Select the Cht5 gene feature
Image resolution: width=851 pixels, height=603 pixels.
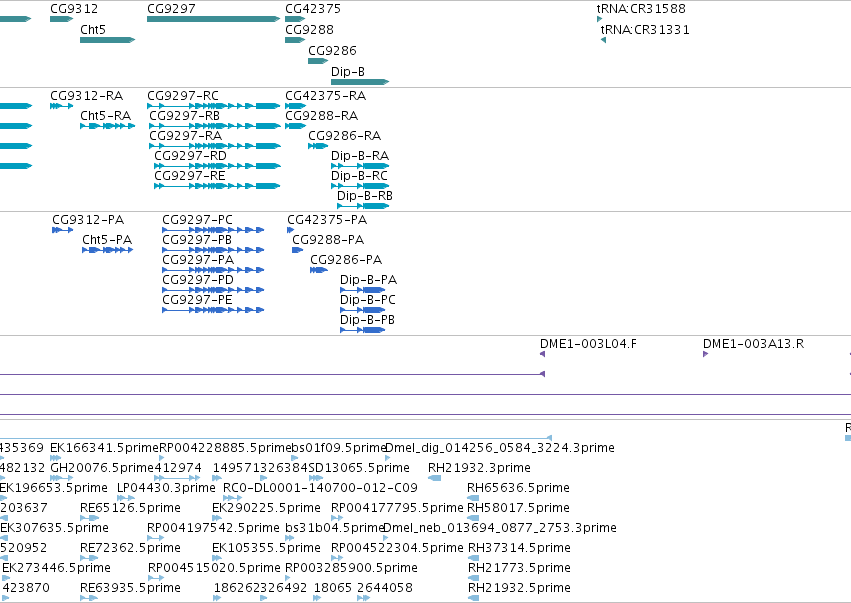coord(107,40)
